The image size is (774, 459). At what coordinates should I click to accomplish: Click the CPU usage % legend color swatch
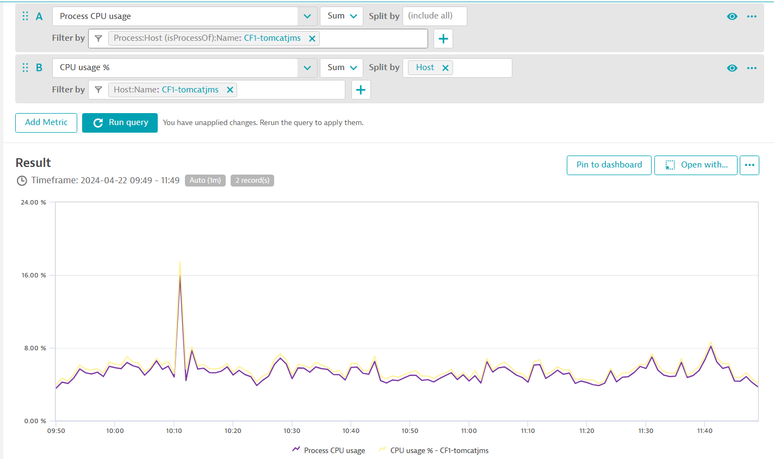(382, 450)
